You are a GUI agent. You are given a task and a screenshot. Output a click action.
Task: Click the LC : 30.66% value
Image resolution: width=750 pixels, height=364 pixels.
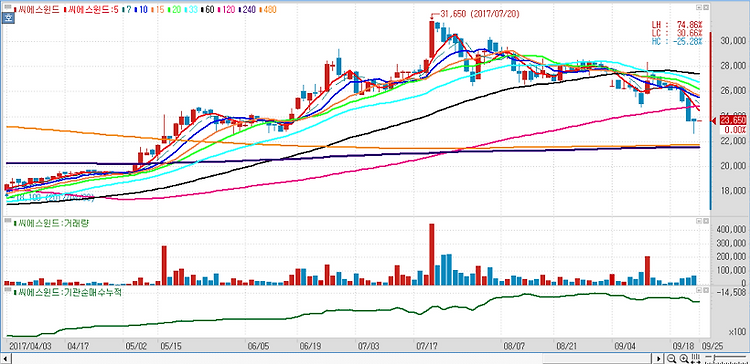677,33
